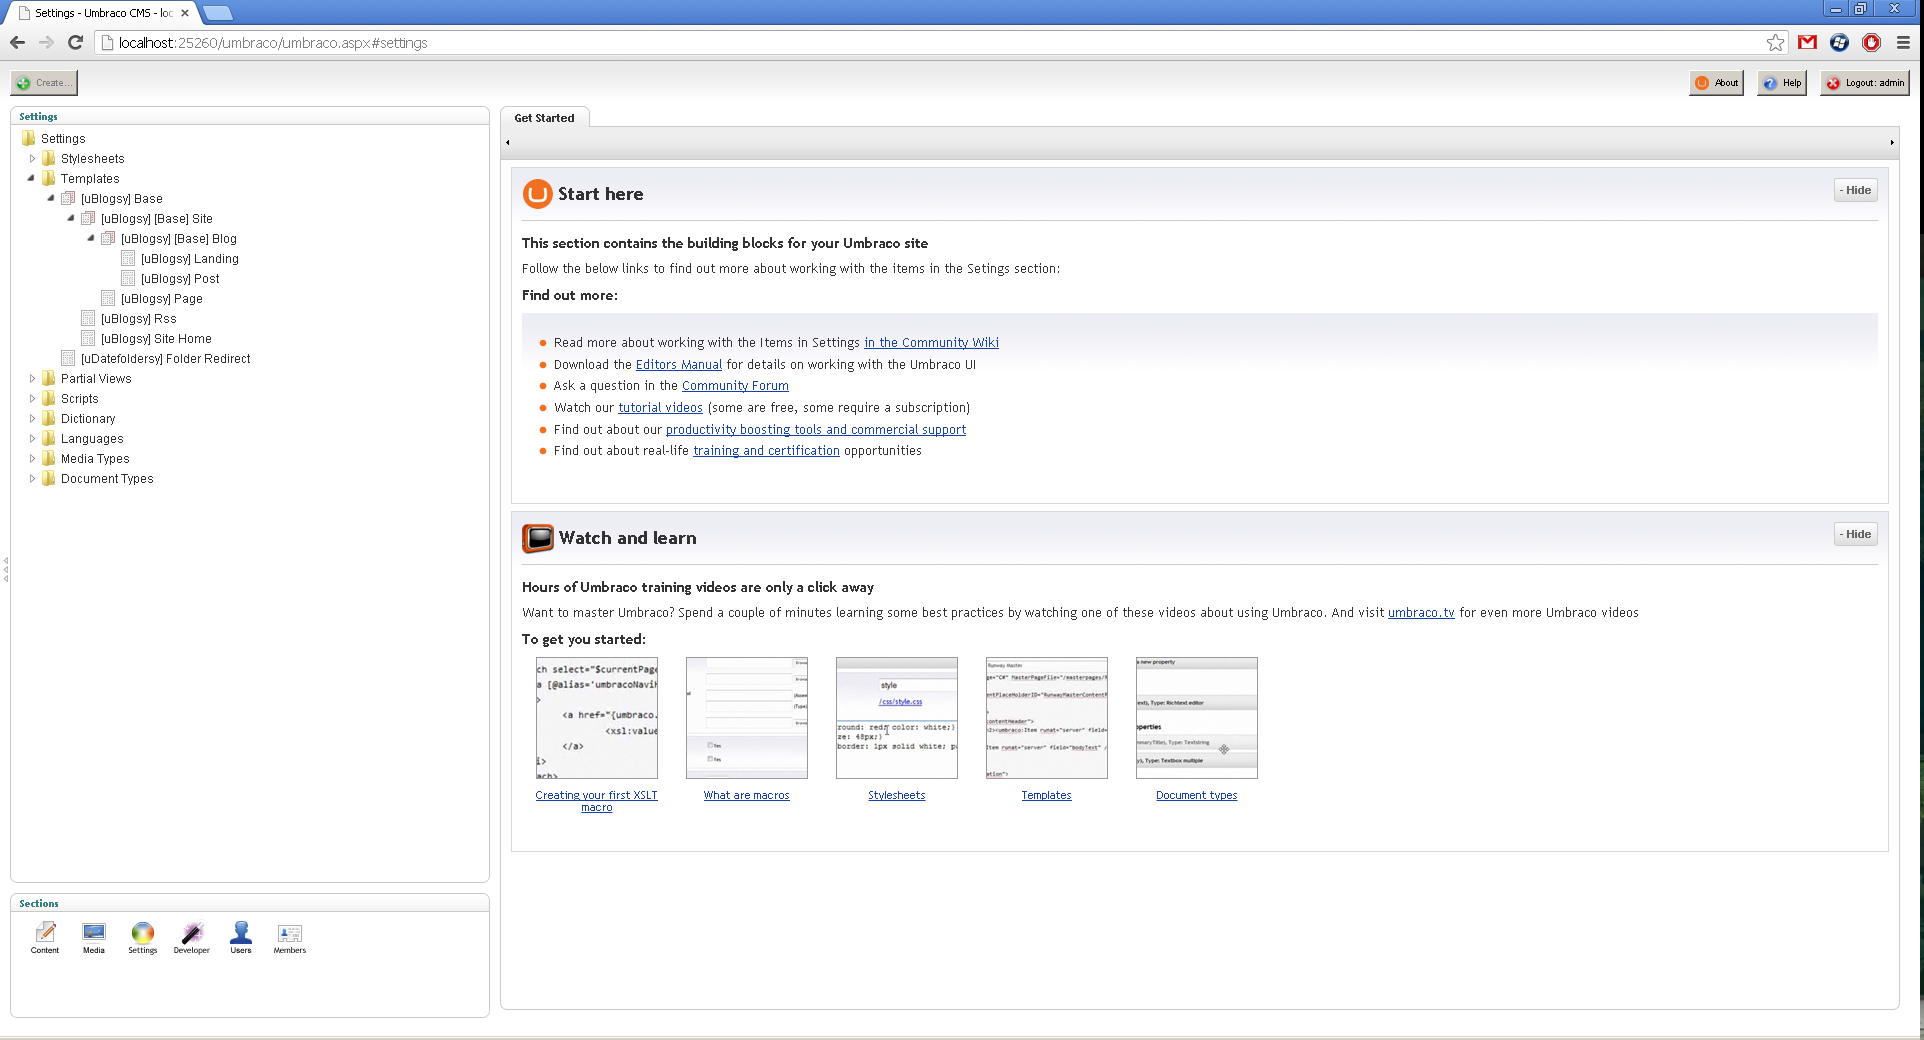Collapse the [uBlogsy] [Base] Site node
Image resolution: width=1924 pixels, height=1040 pixels.
click(x=71, y=218)
